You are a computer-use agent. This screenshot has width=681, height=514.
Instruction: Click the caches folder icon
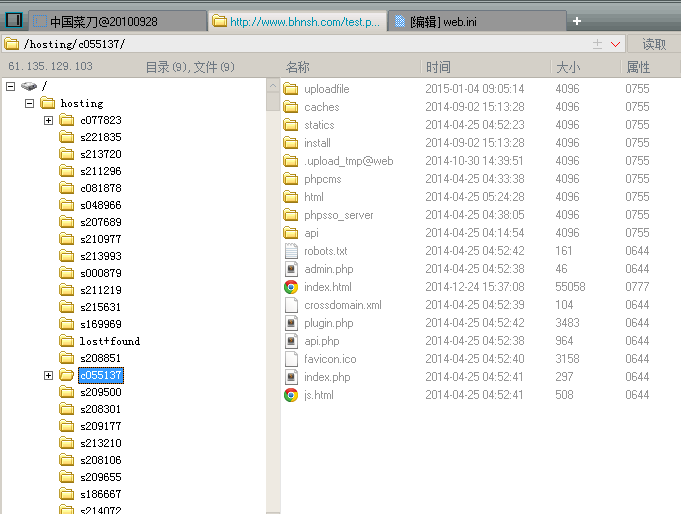point(291,107)
